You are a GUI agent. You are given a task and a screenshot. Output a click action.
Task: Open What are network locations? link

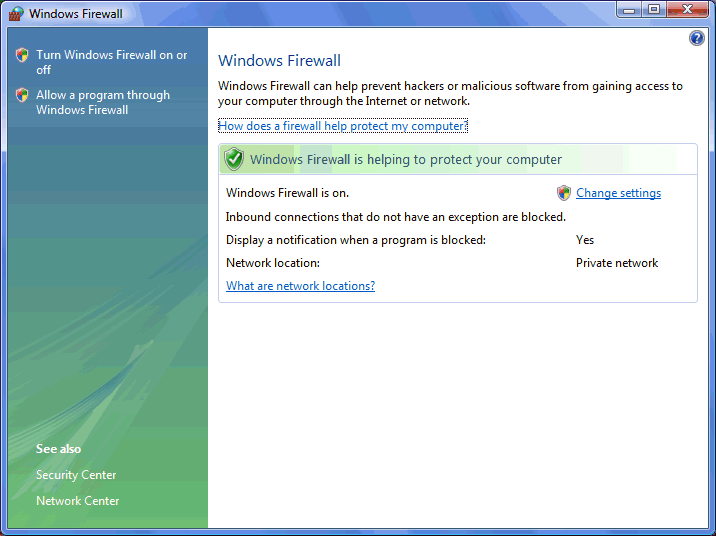[300, 286]
